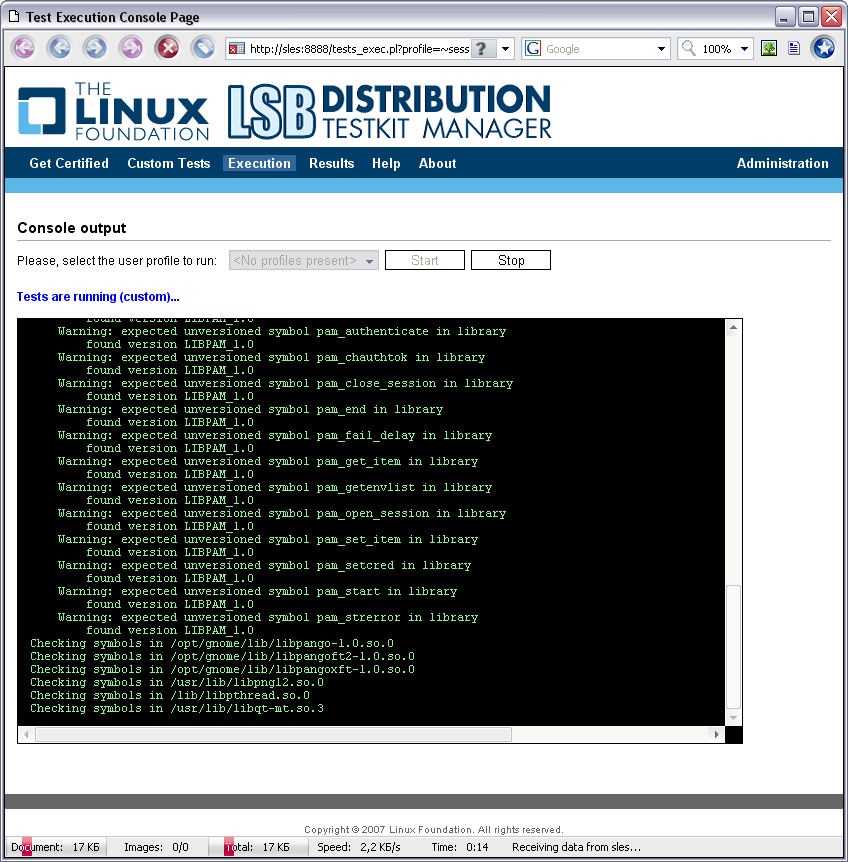
Task: Maximize the browser window
Action: click(808, 17)
